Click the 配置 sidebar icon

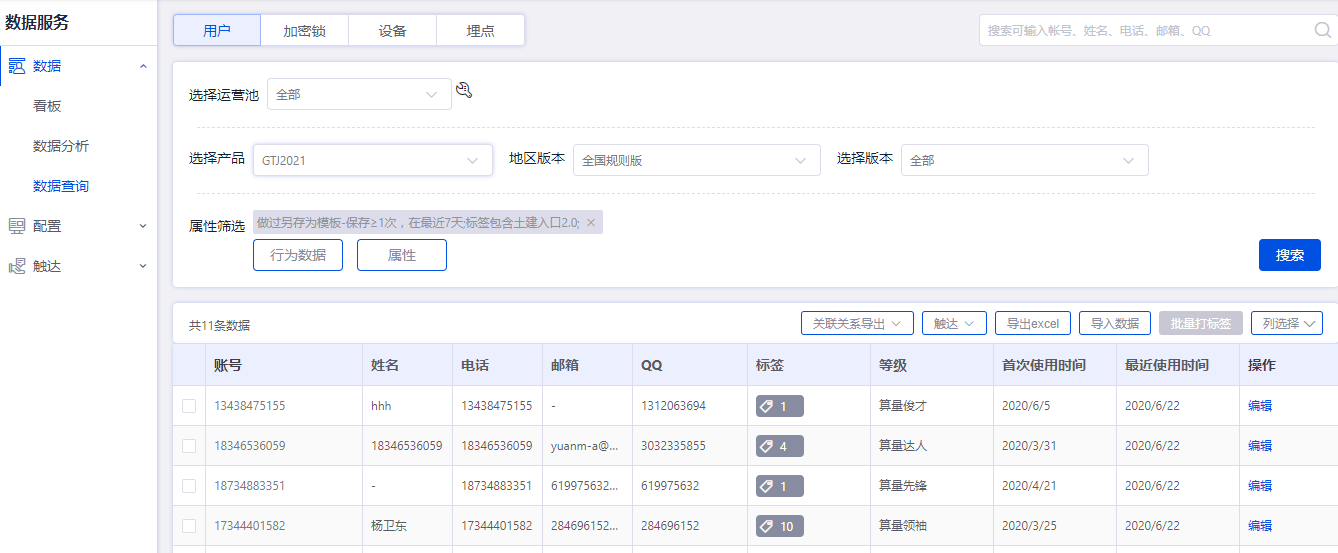tap(17, 226)
